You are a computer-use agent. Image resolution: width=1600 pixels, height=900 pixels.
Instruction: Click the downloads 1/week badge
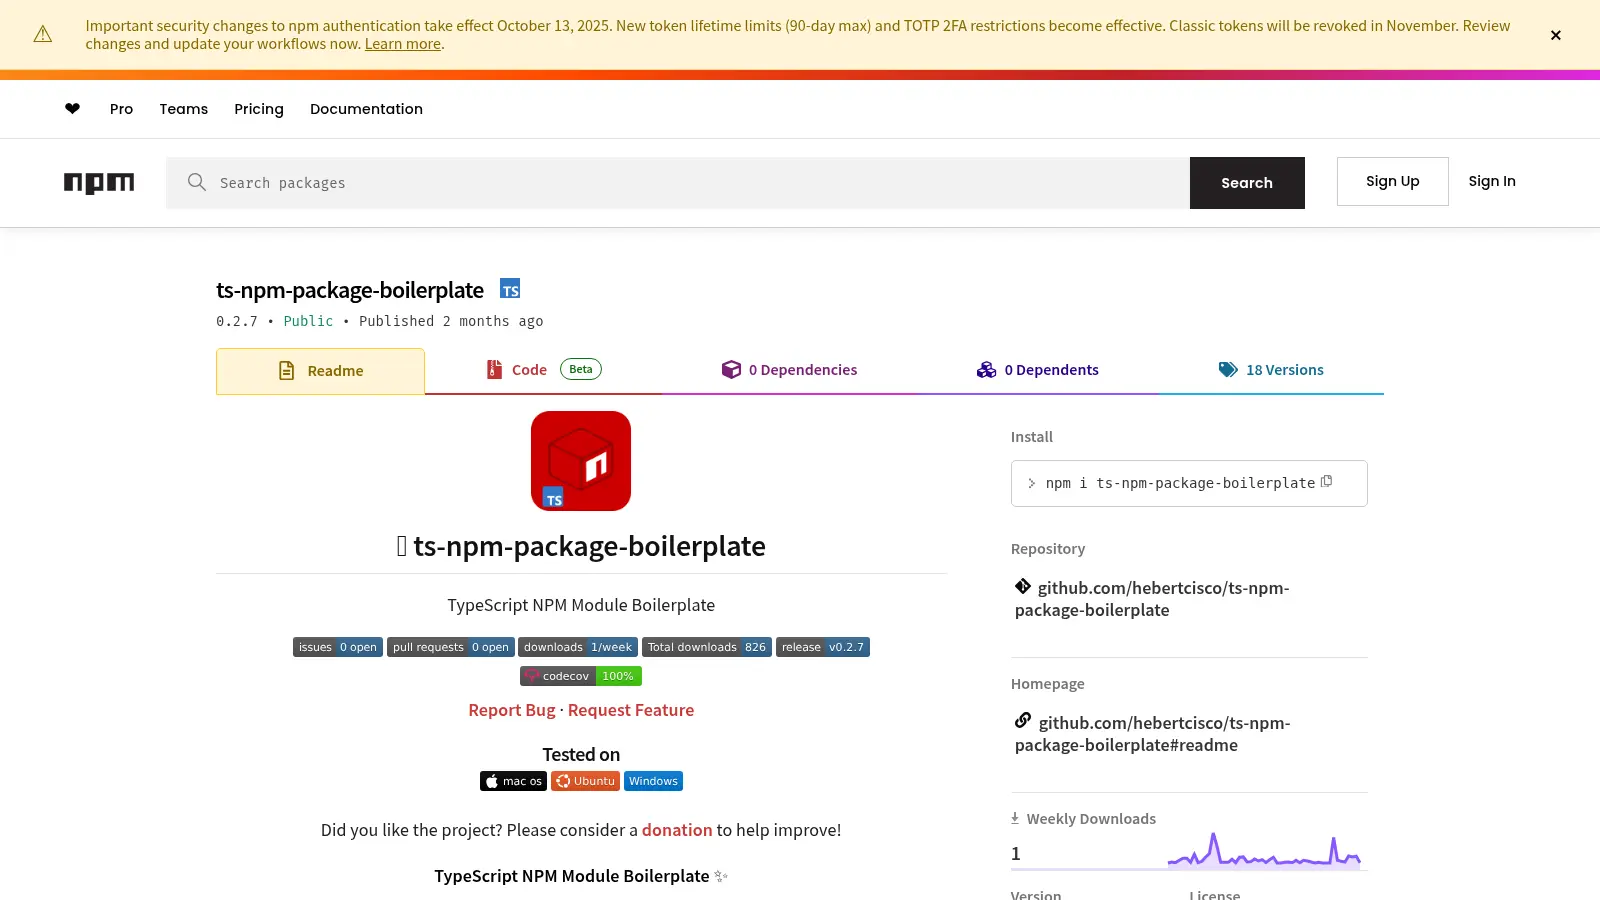(578, 647)
